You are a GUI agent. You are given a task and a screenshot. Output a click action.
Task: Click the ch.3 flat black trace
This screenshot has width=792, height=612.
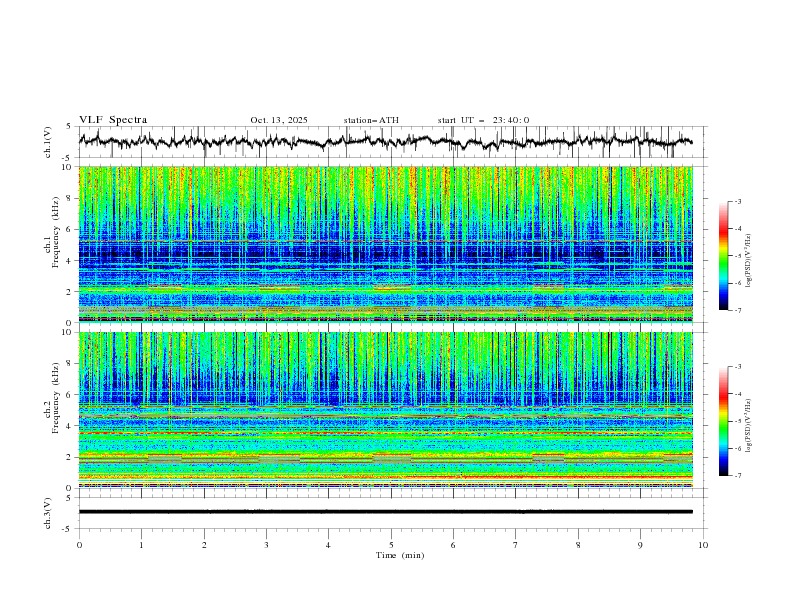[x=385, y=512]
